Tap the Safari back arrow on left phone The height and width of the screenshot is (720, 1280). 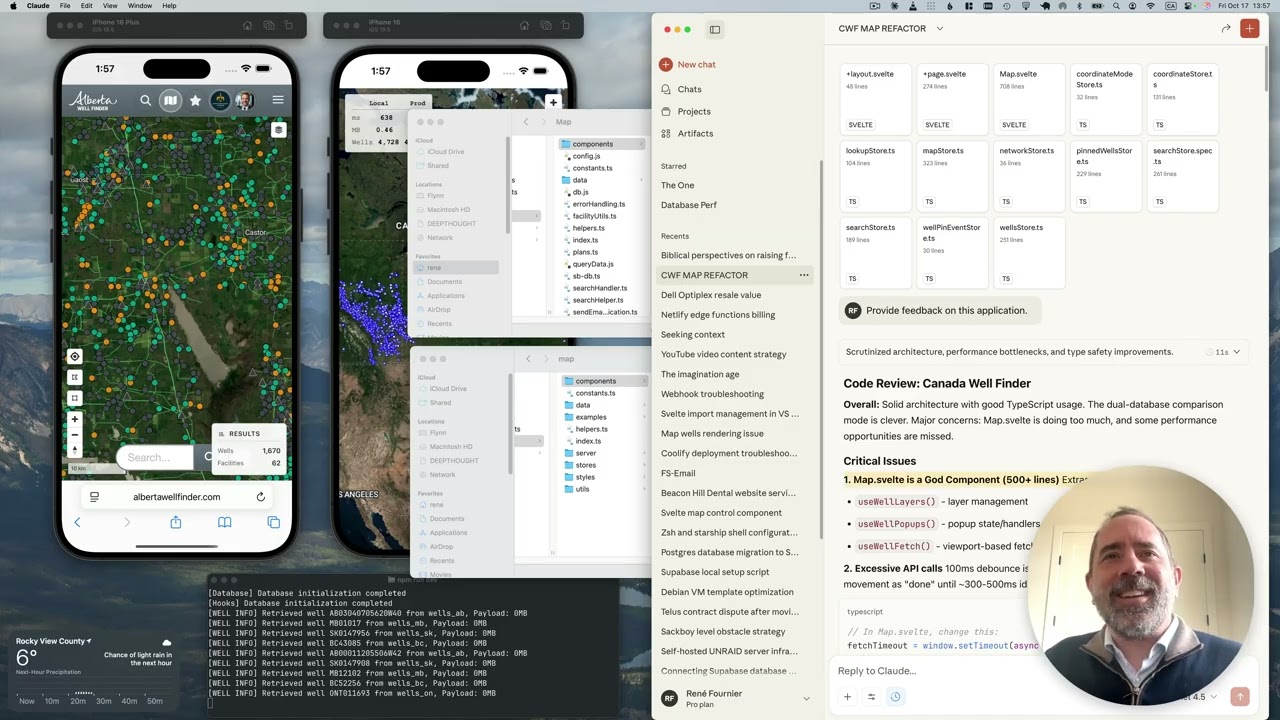(x=77, y=522)
